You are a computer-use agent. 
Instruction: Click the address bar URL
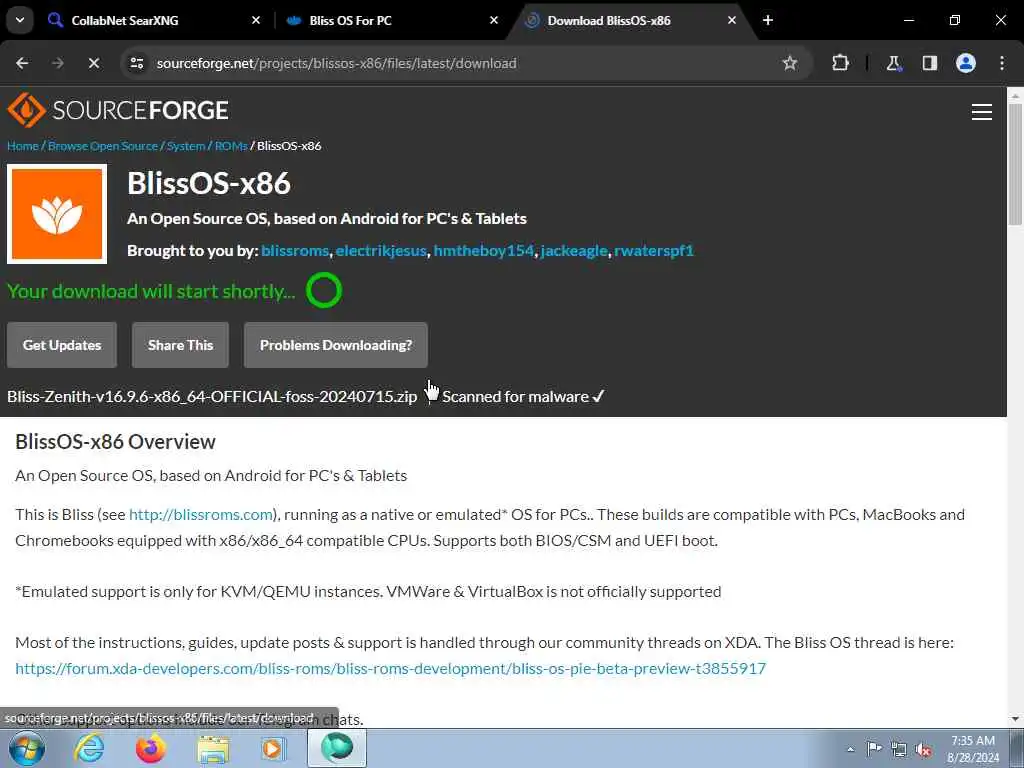(336, 63)
